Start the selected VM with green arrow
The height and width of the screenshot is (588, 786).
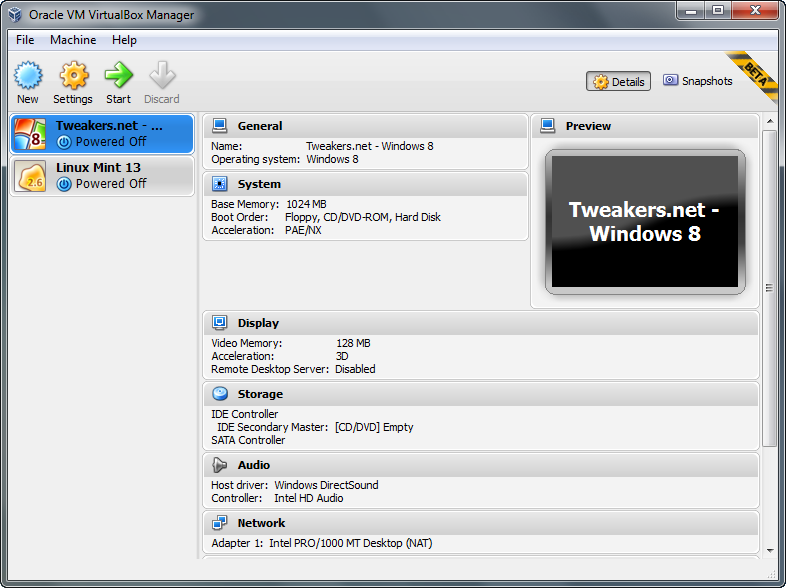pos(119,75)
